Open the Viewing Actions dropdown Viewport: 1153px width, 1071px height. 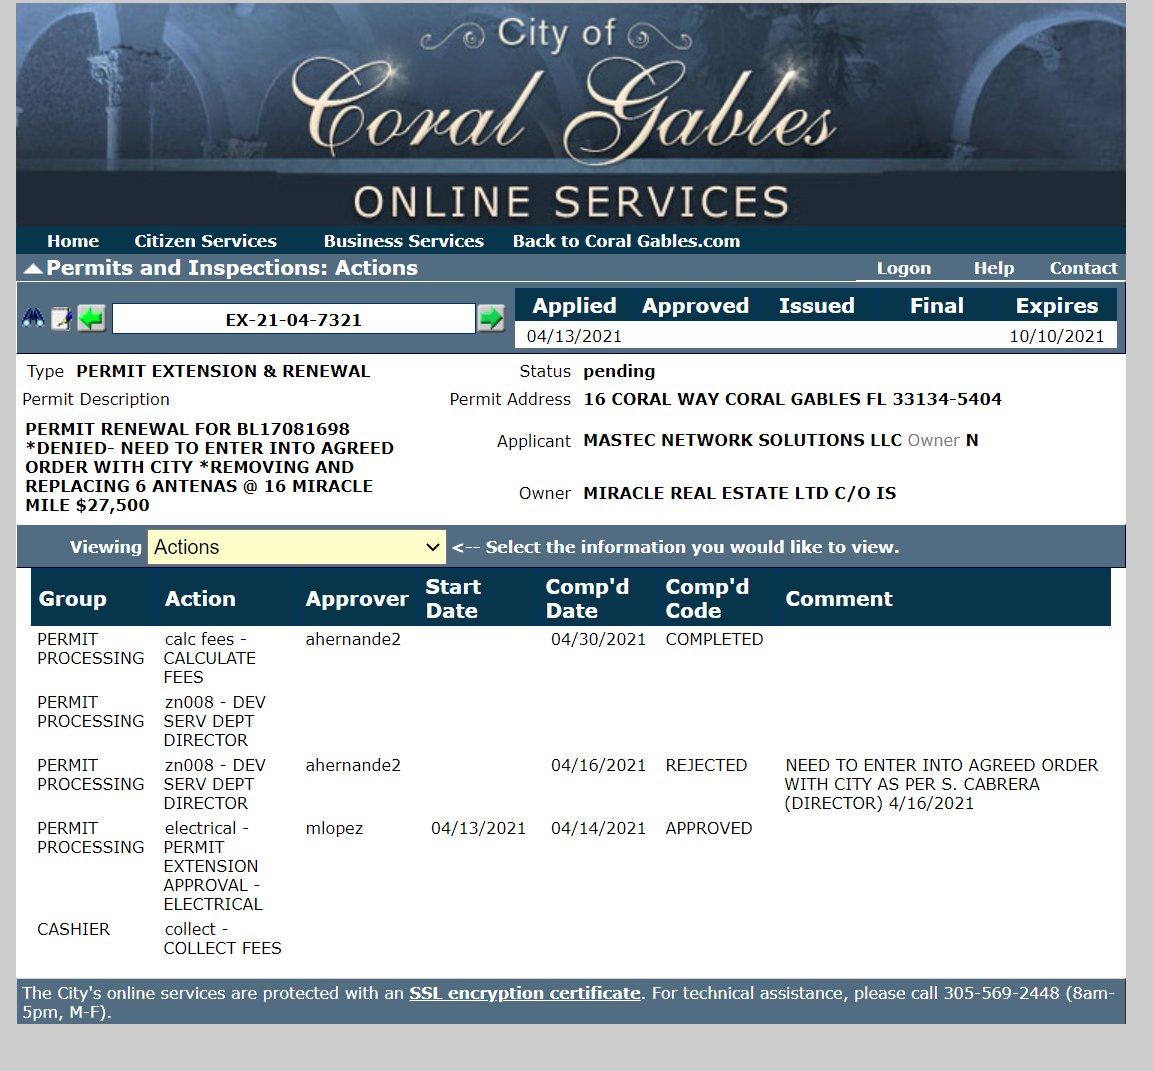click(297, 547)
